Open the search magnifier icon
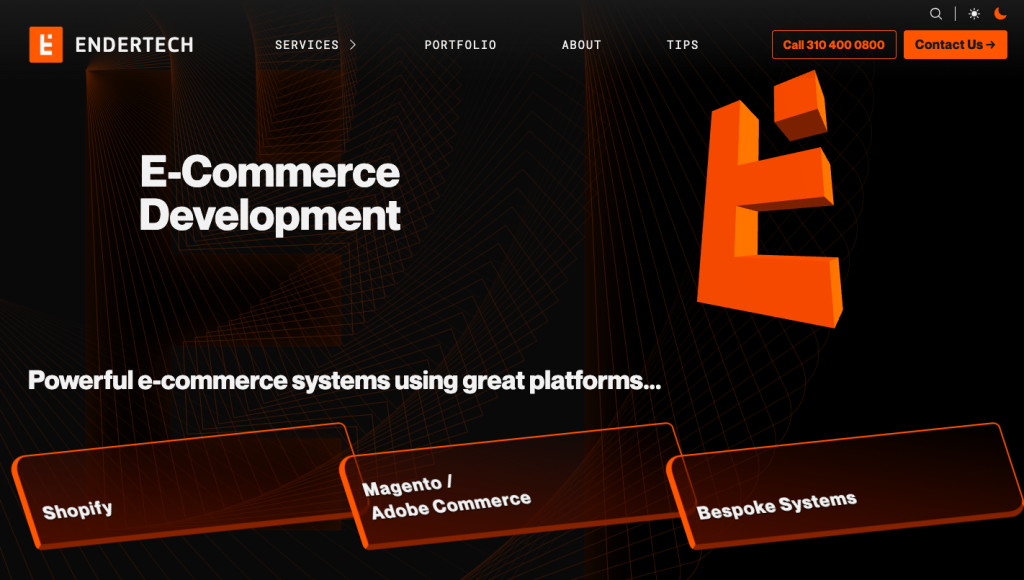The width and height of the screenshot is (1024, 580). 936,14
